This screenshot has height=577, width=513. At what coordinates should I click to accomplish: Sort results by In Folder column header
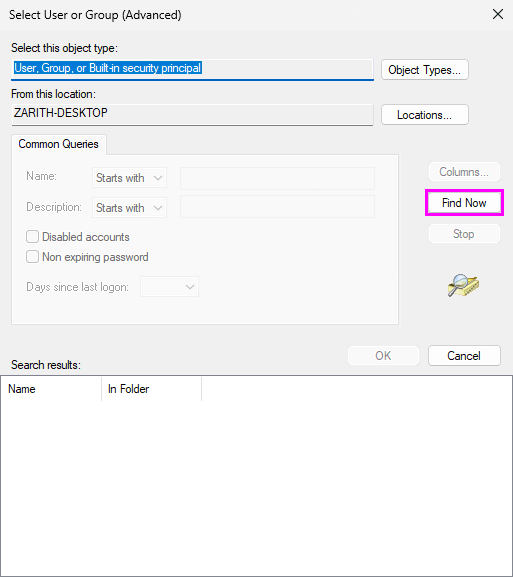coord(151,389)
